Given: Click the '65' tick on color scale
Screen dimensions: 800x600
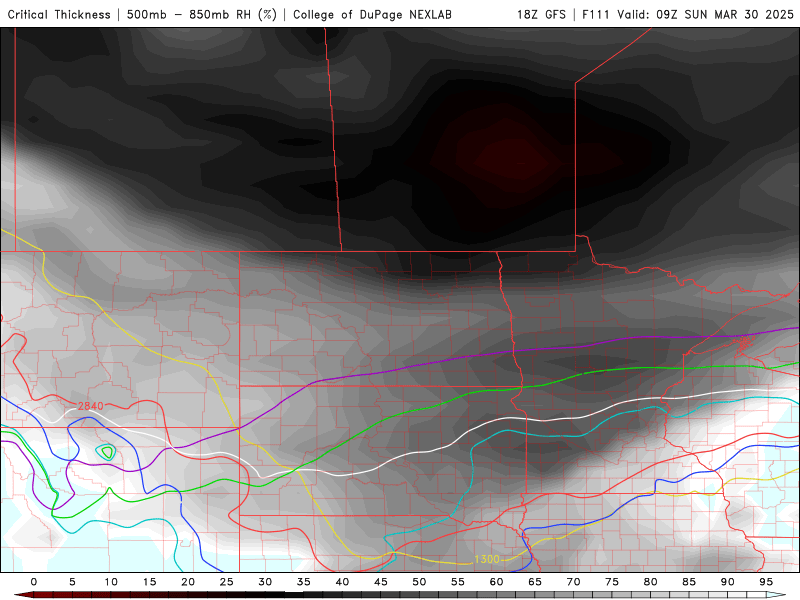Looking at the screenshot, I should pos(535,582).
